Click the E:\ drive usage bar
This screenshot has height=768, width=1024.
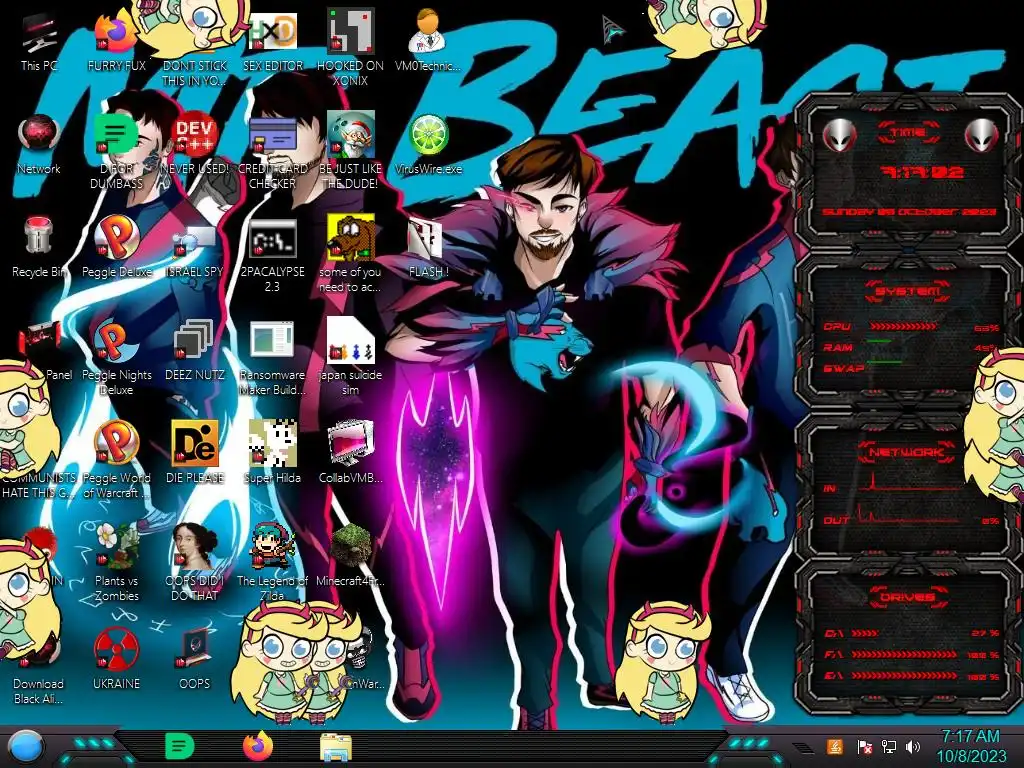point(905,676)
